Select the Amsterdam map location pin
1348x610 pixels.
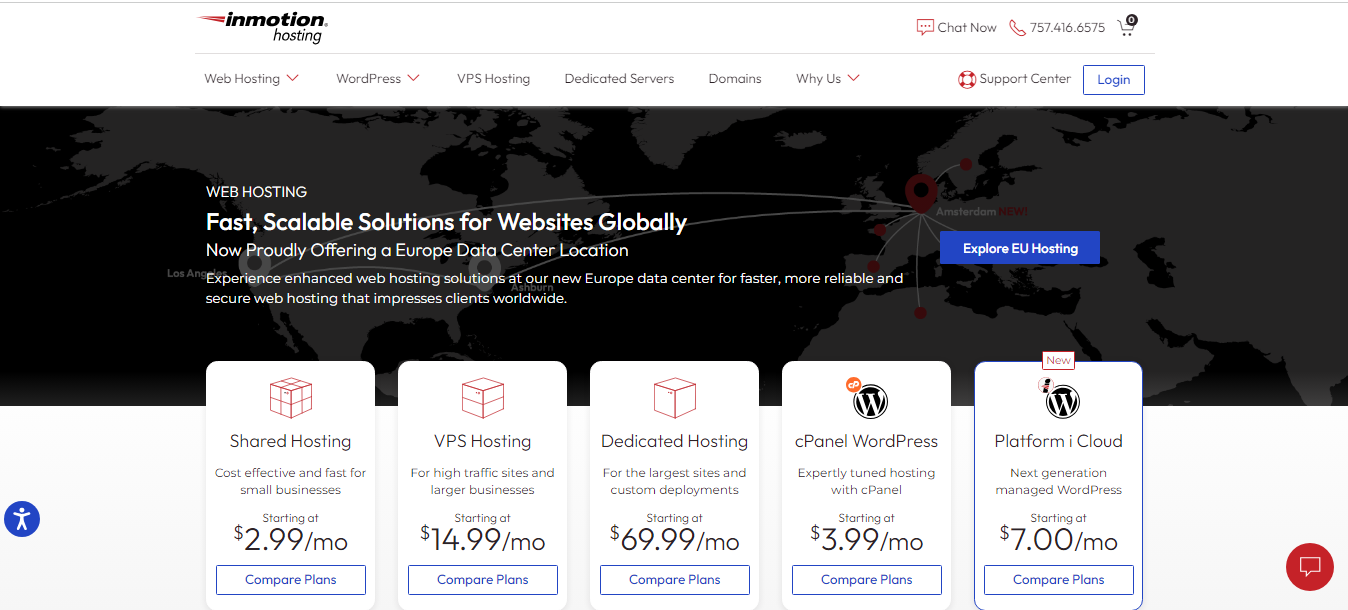pyautogui.click(x=918, y=189)
